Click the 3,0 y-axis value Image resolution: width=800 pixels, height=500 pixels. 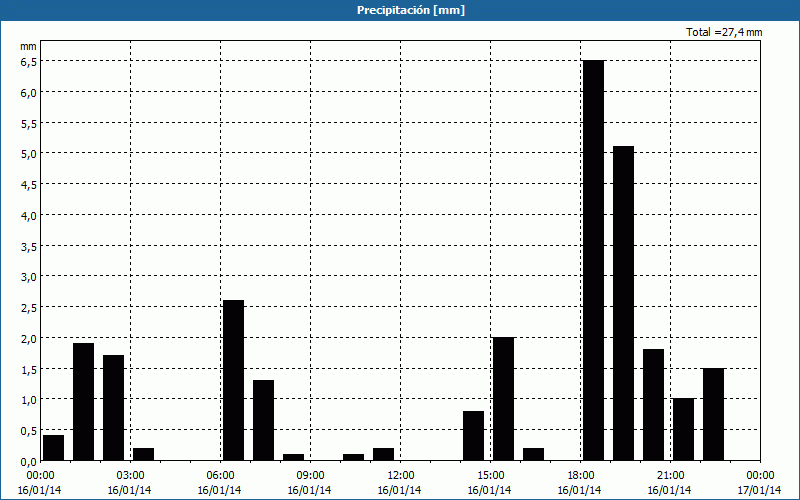click(x=29, y=277)
